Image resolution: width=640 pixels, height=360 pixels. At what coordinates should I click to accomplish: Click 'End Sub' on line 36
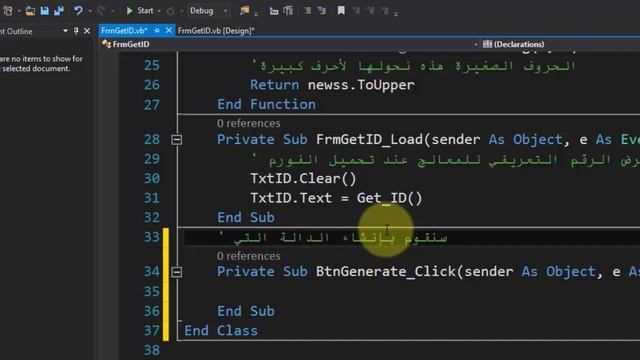tap(246, 311)
